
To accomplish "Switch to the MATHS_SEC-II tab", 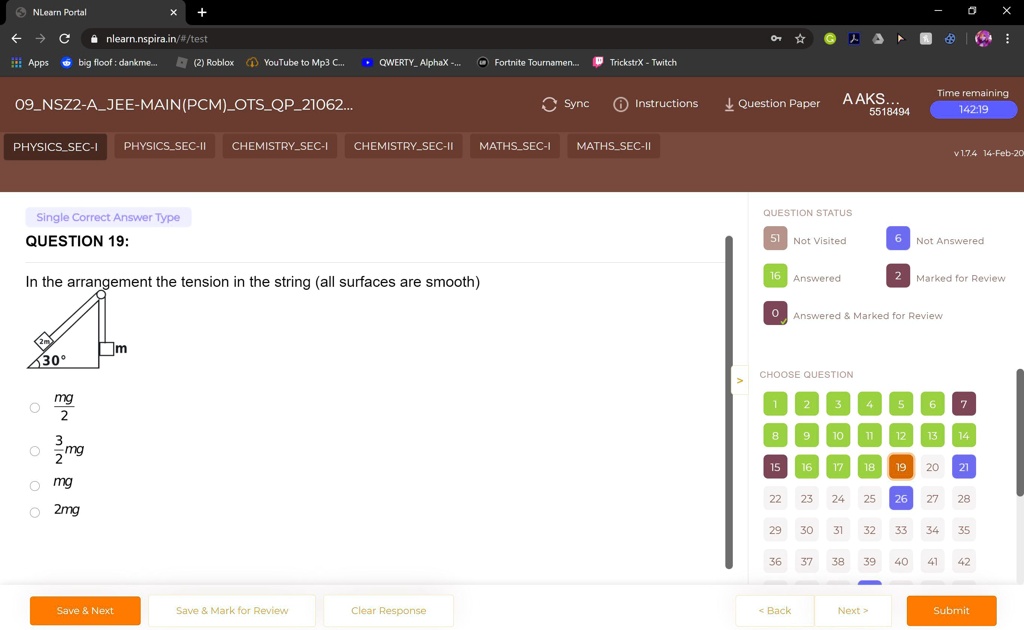I will click(614, 146).
